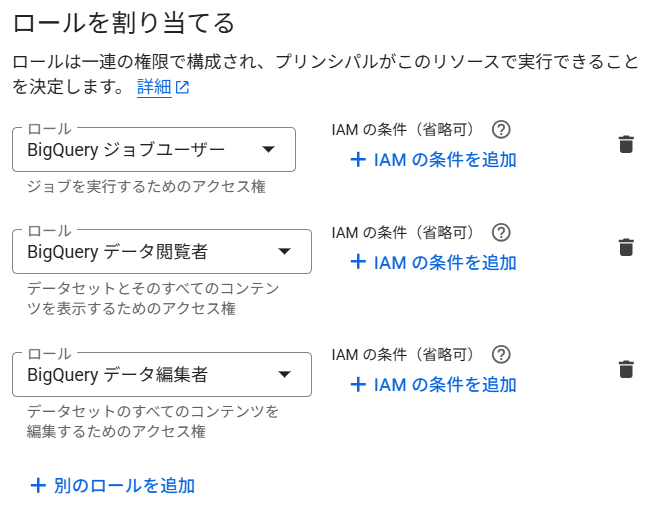Viewport: 669px width, 528px height.
Task: Delete the BigQuery ジョブユーザー role row
Action: (x=626, y=144)
